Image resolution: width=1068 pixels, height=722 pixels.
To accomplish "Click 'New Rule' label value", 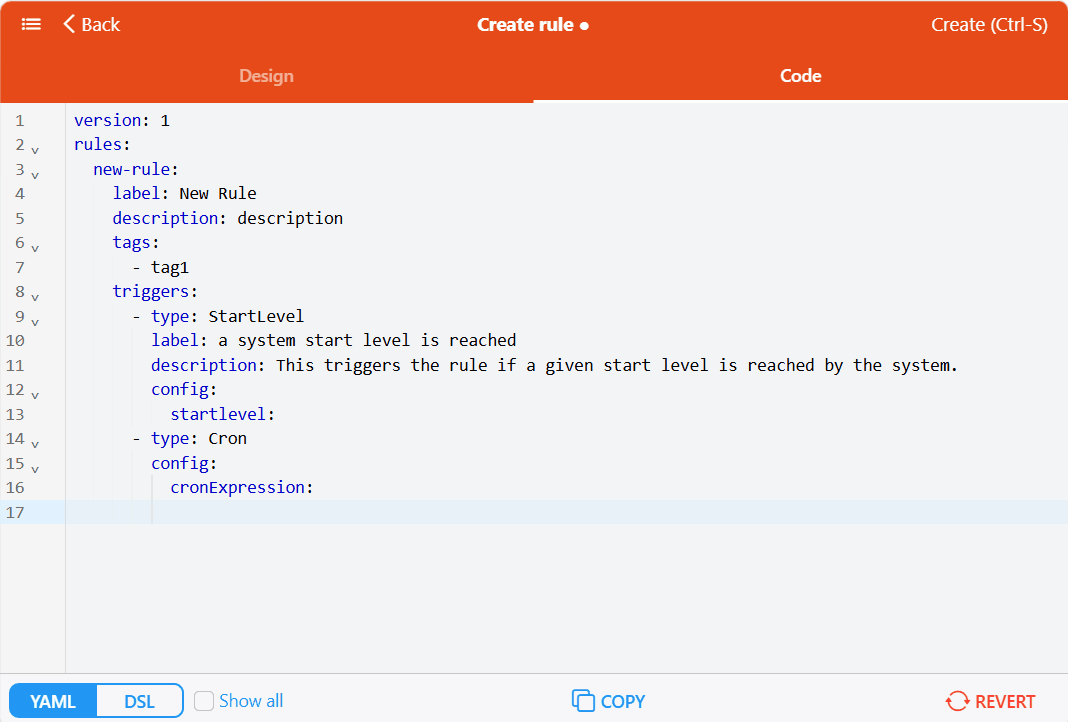I will pos(218,193).
